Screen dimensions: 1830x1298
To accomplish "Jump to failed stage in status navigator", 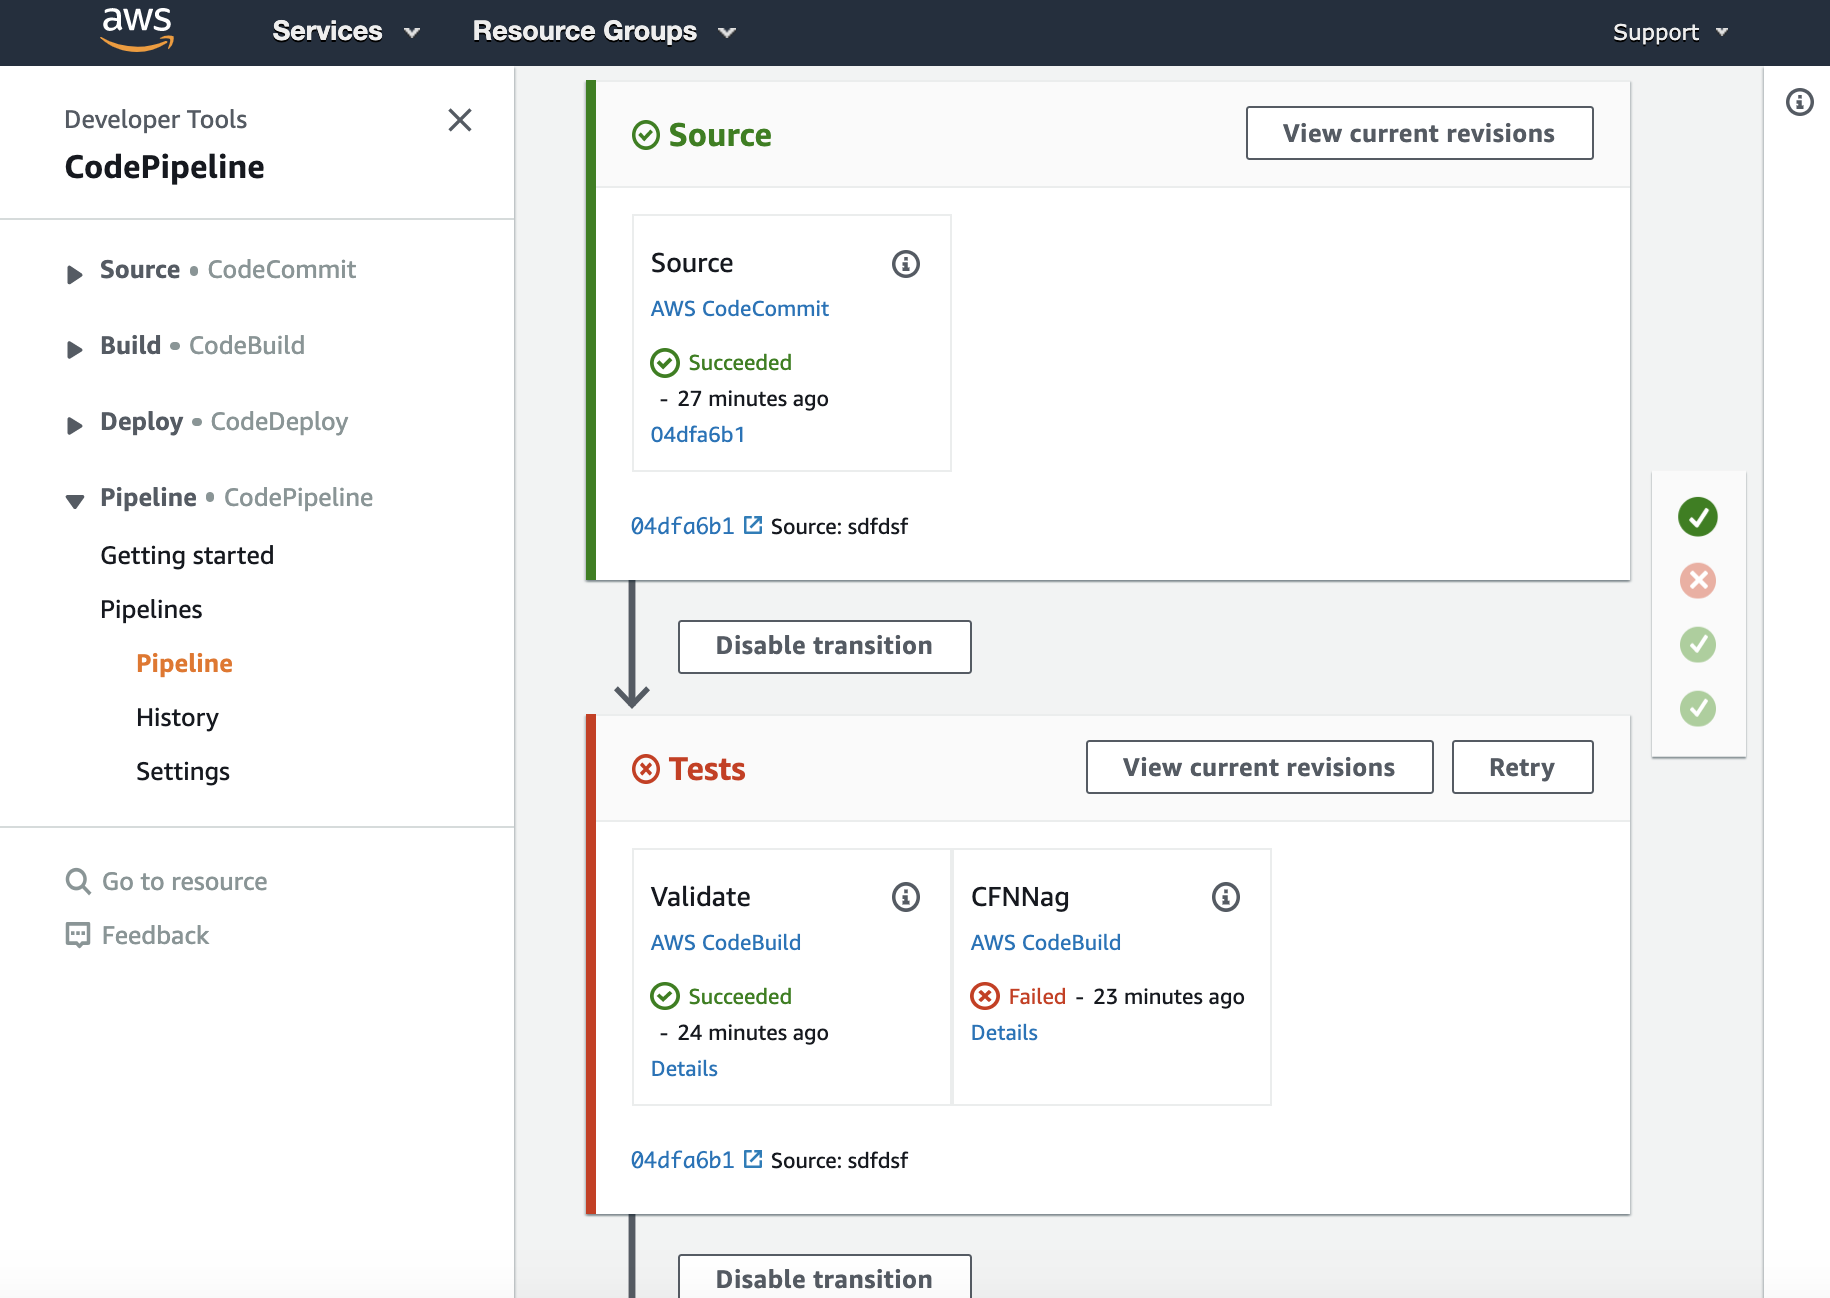I will point(1698,581).
